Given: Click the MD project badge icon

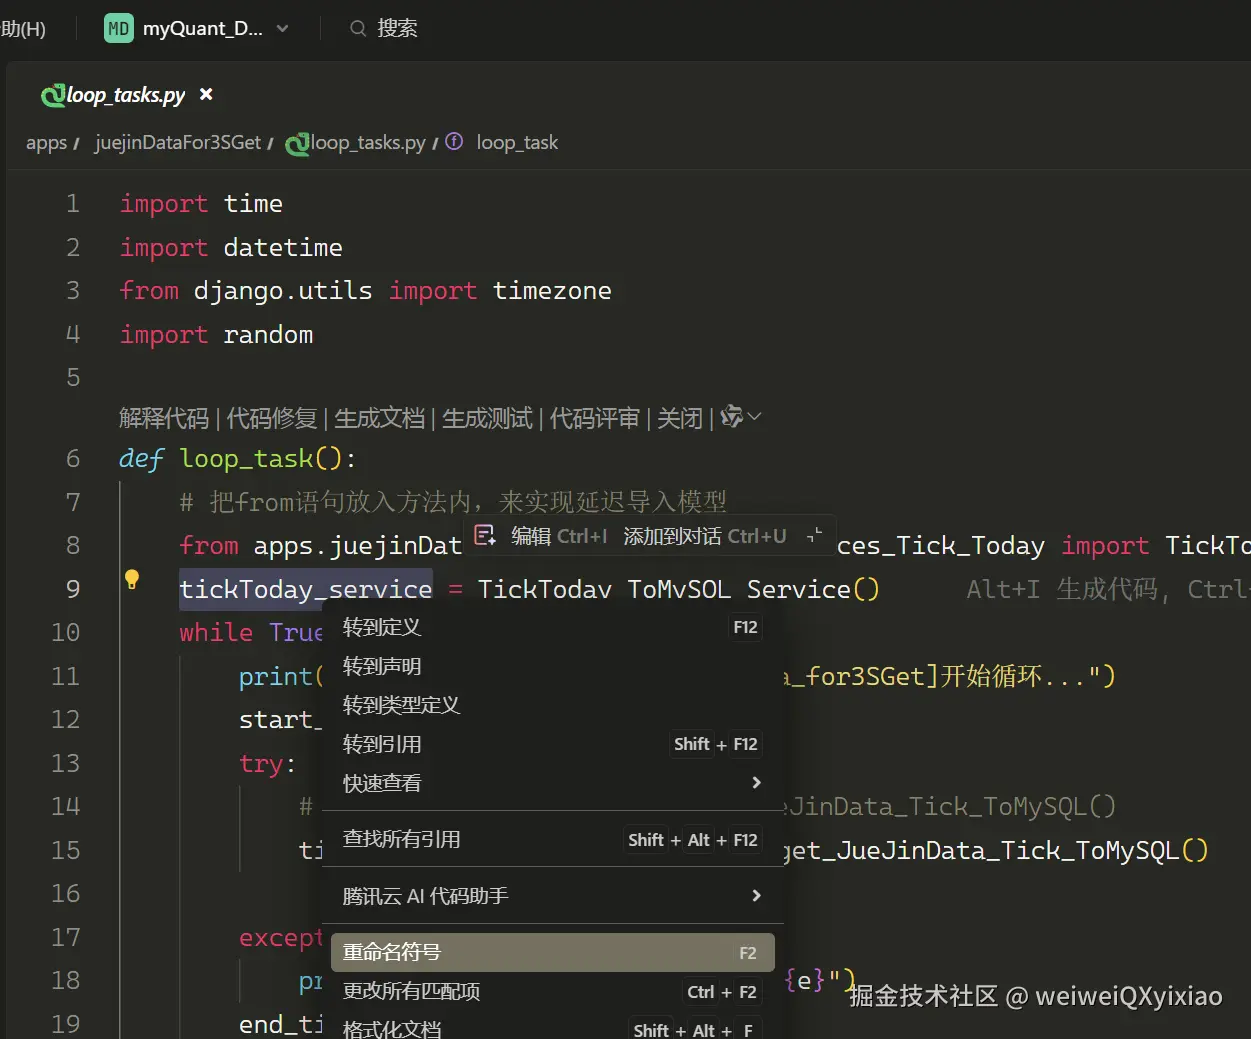Looking at the screenshot, I should 118,28.
